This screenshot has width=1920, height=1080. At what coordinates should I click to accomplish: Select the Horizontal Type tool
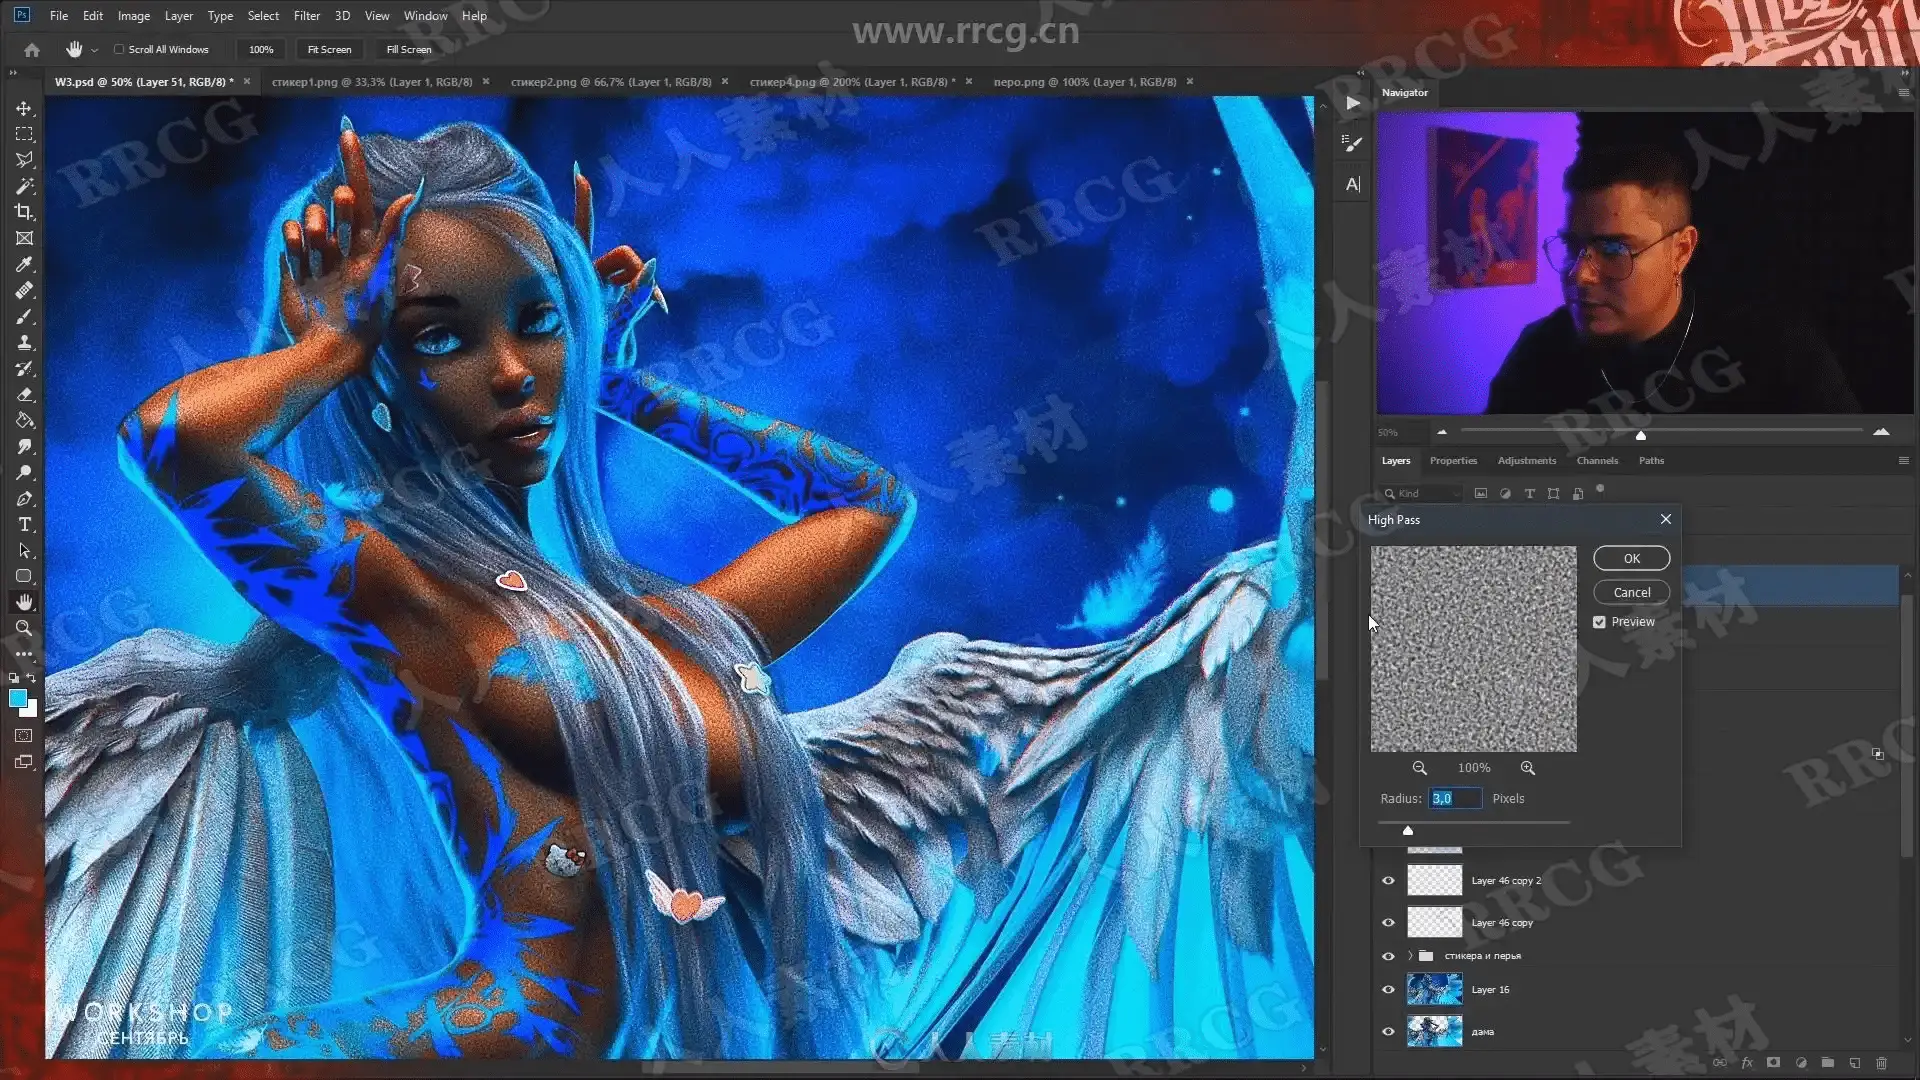[x=24, y=524]
